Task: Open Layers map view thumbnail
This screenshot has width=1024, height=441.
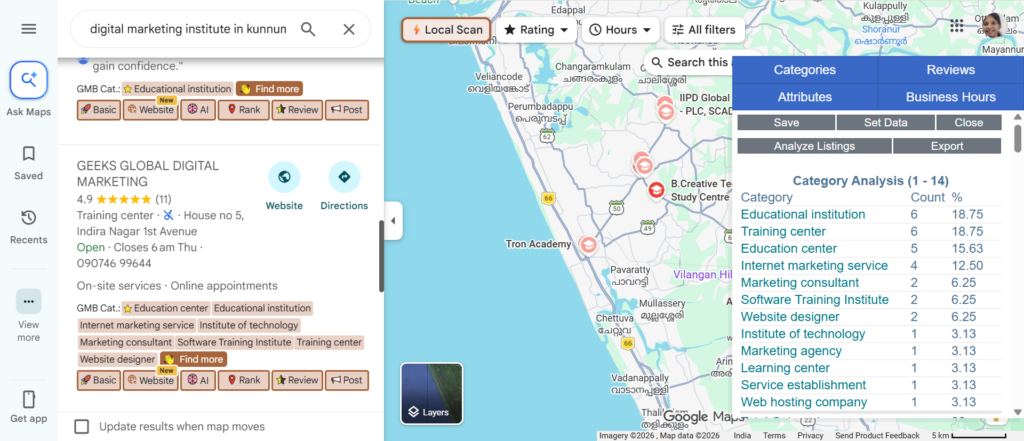Action: 432,393
